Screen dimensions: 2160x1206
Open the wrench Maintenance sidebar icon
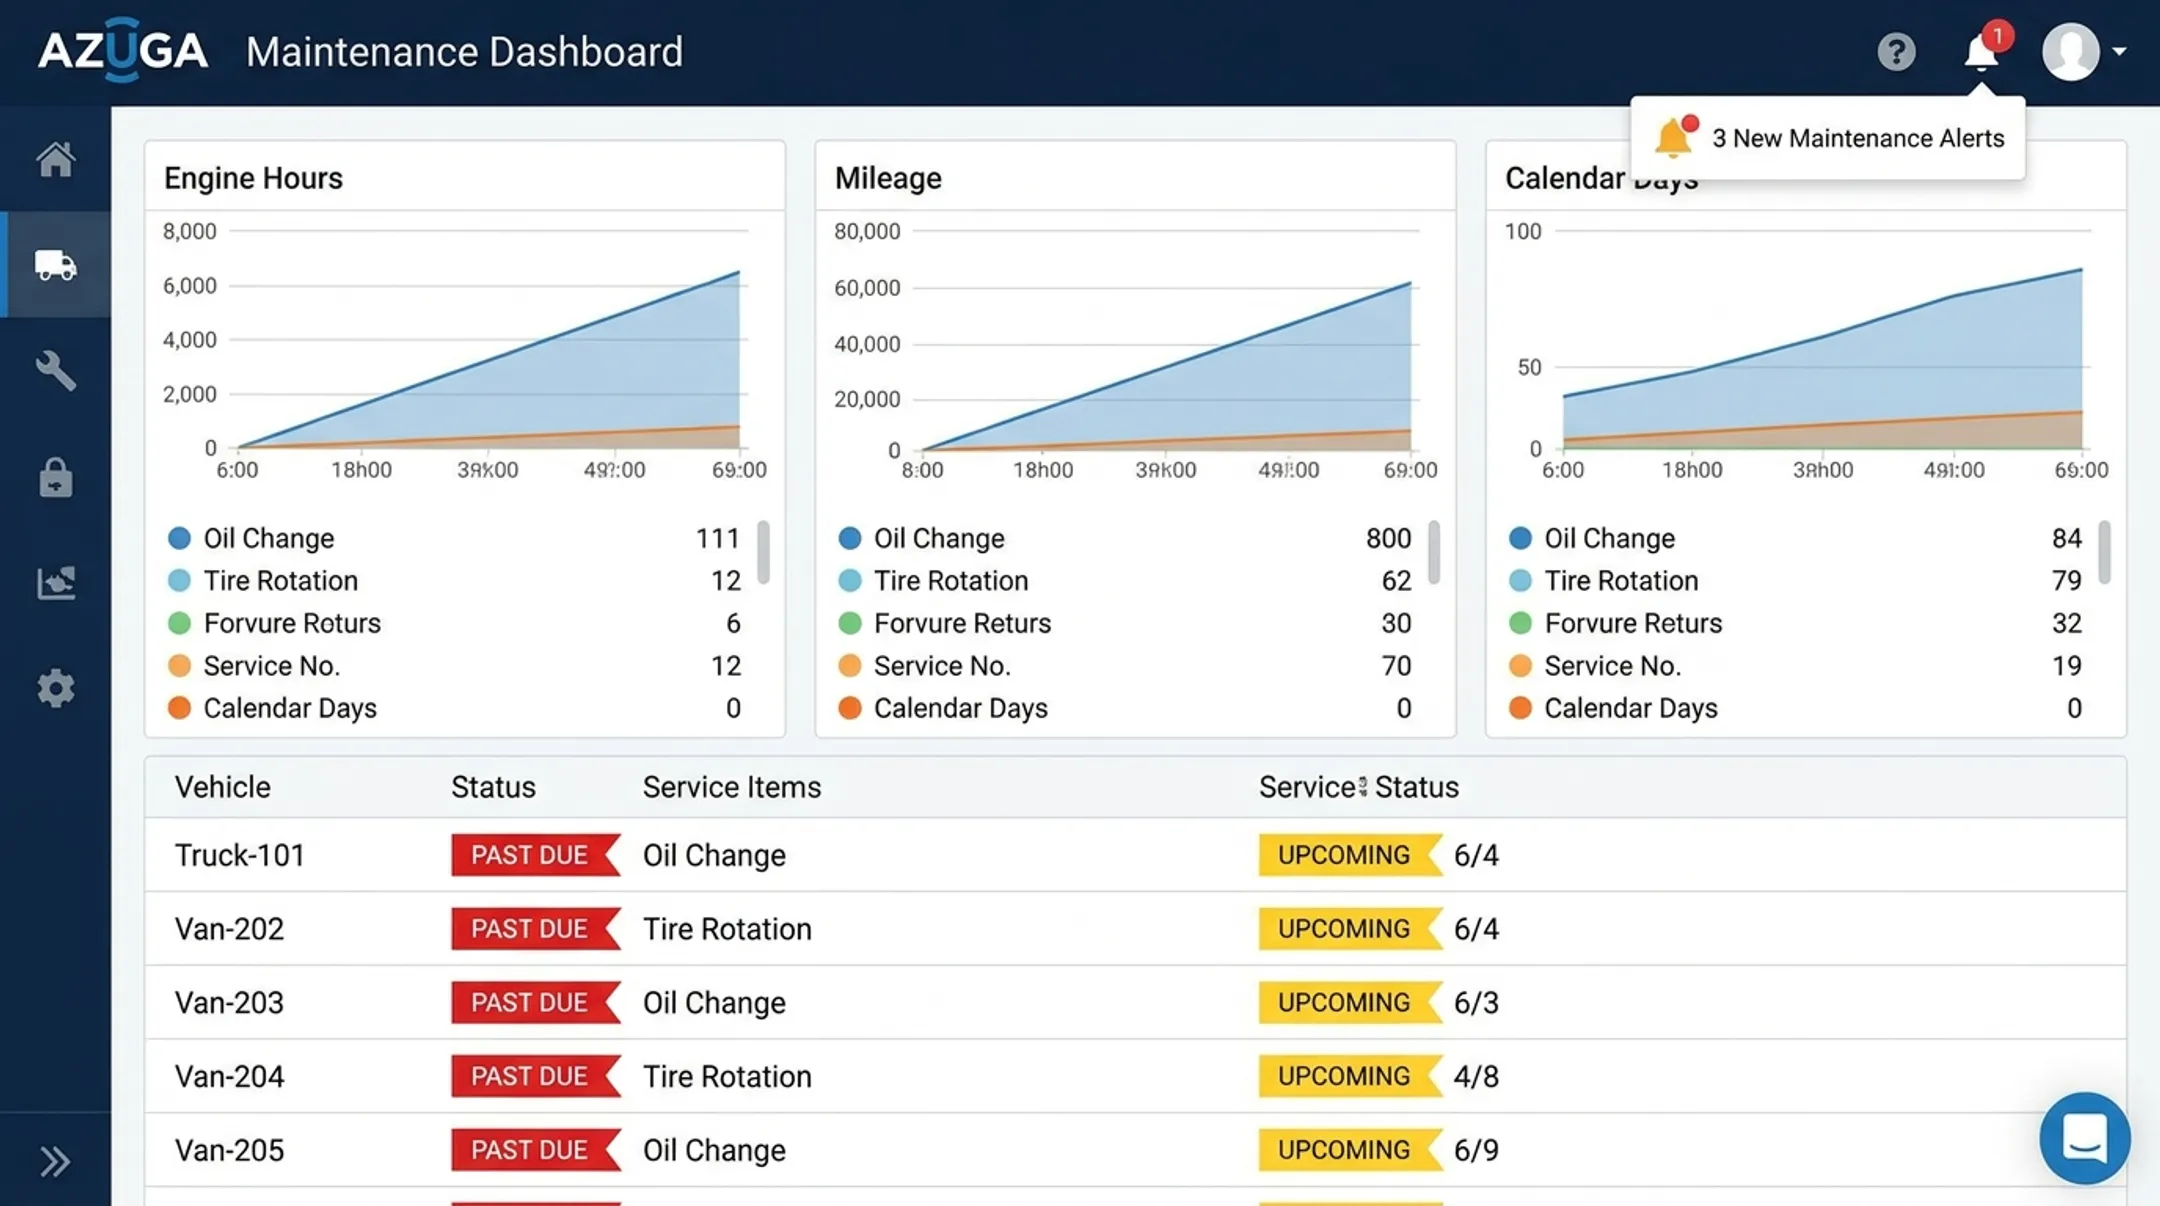(56, 371)
